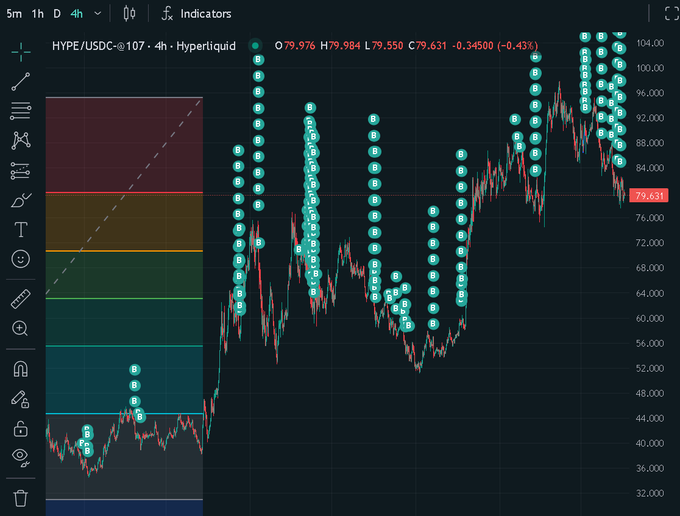This screenshot has height=516, width=680.
Task: Activate the zoom in tool
Action: (20, 328)
